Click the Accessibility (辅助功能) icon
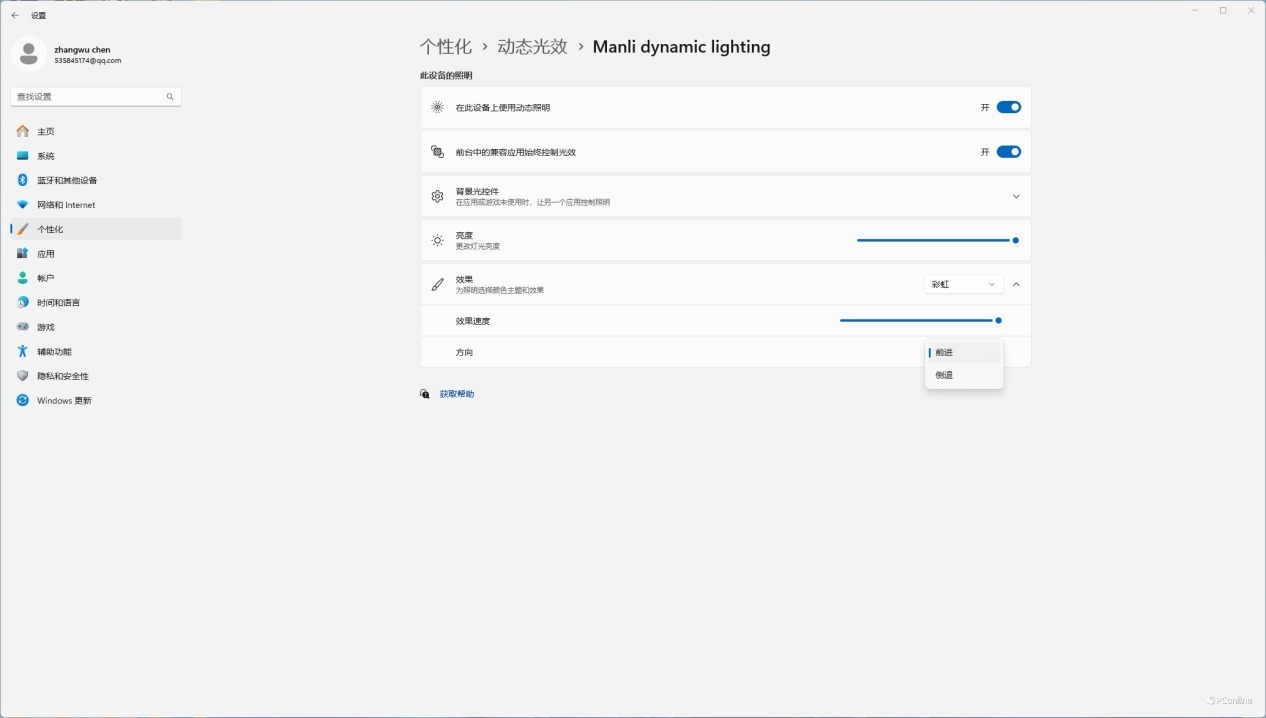 click(22, 352)
